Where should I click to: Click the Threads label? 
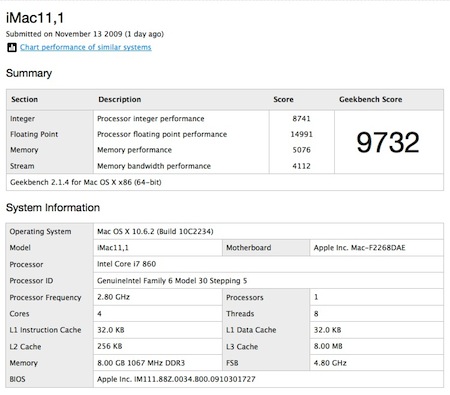pyautogui.click(x=240, y=314)
